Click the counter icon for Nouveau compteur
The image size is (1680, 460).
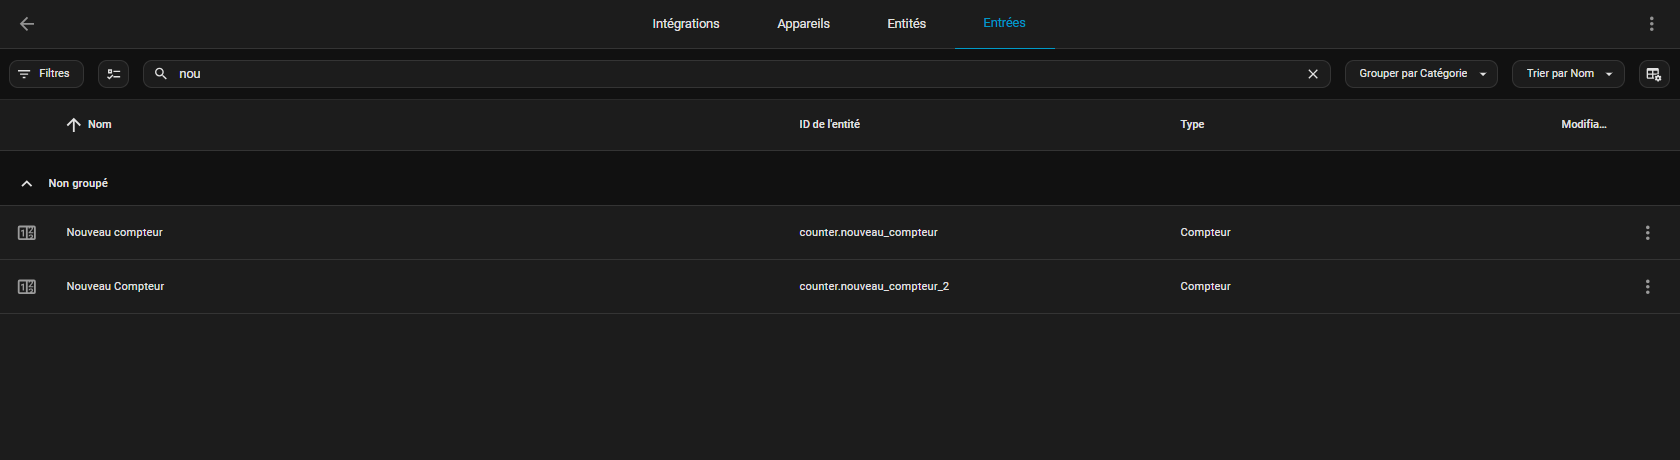click(27, 233)
